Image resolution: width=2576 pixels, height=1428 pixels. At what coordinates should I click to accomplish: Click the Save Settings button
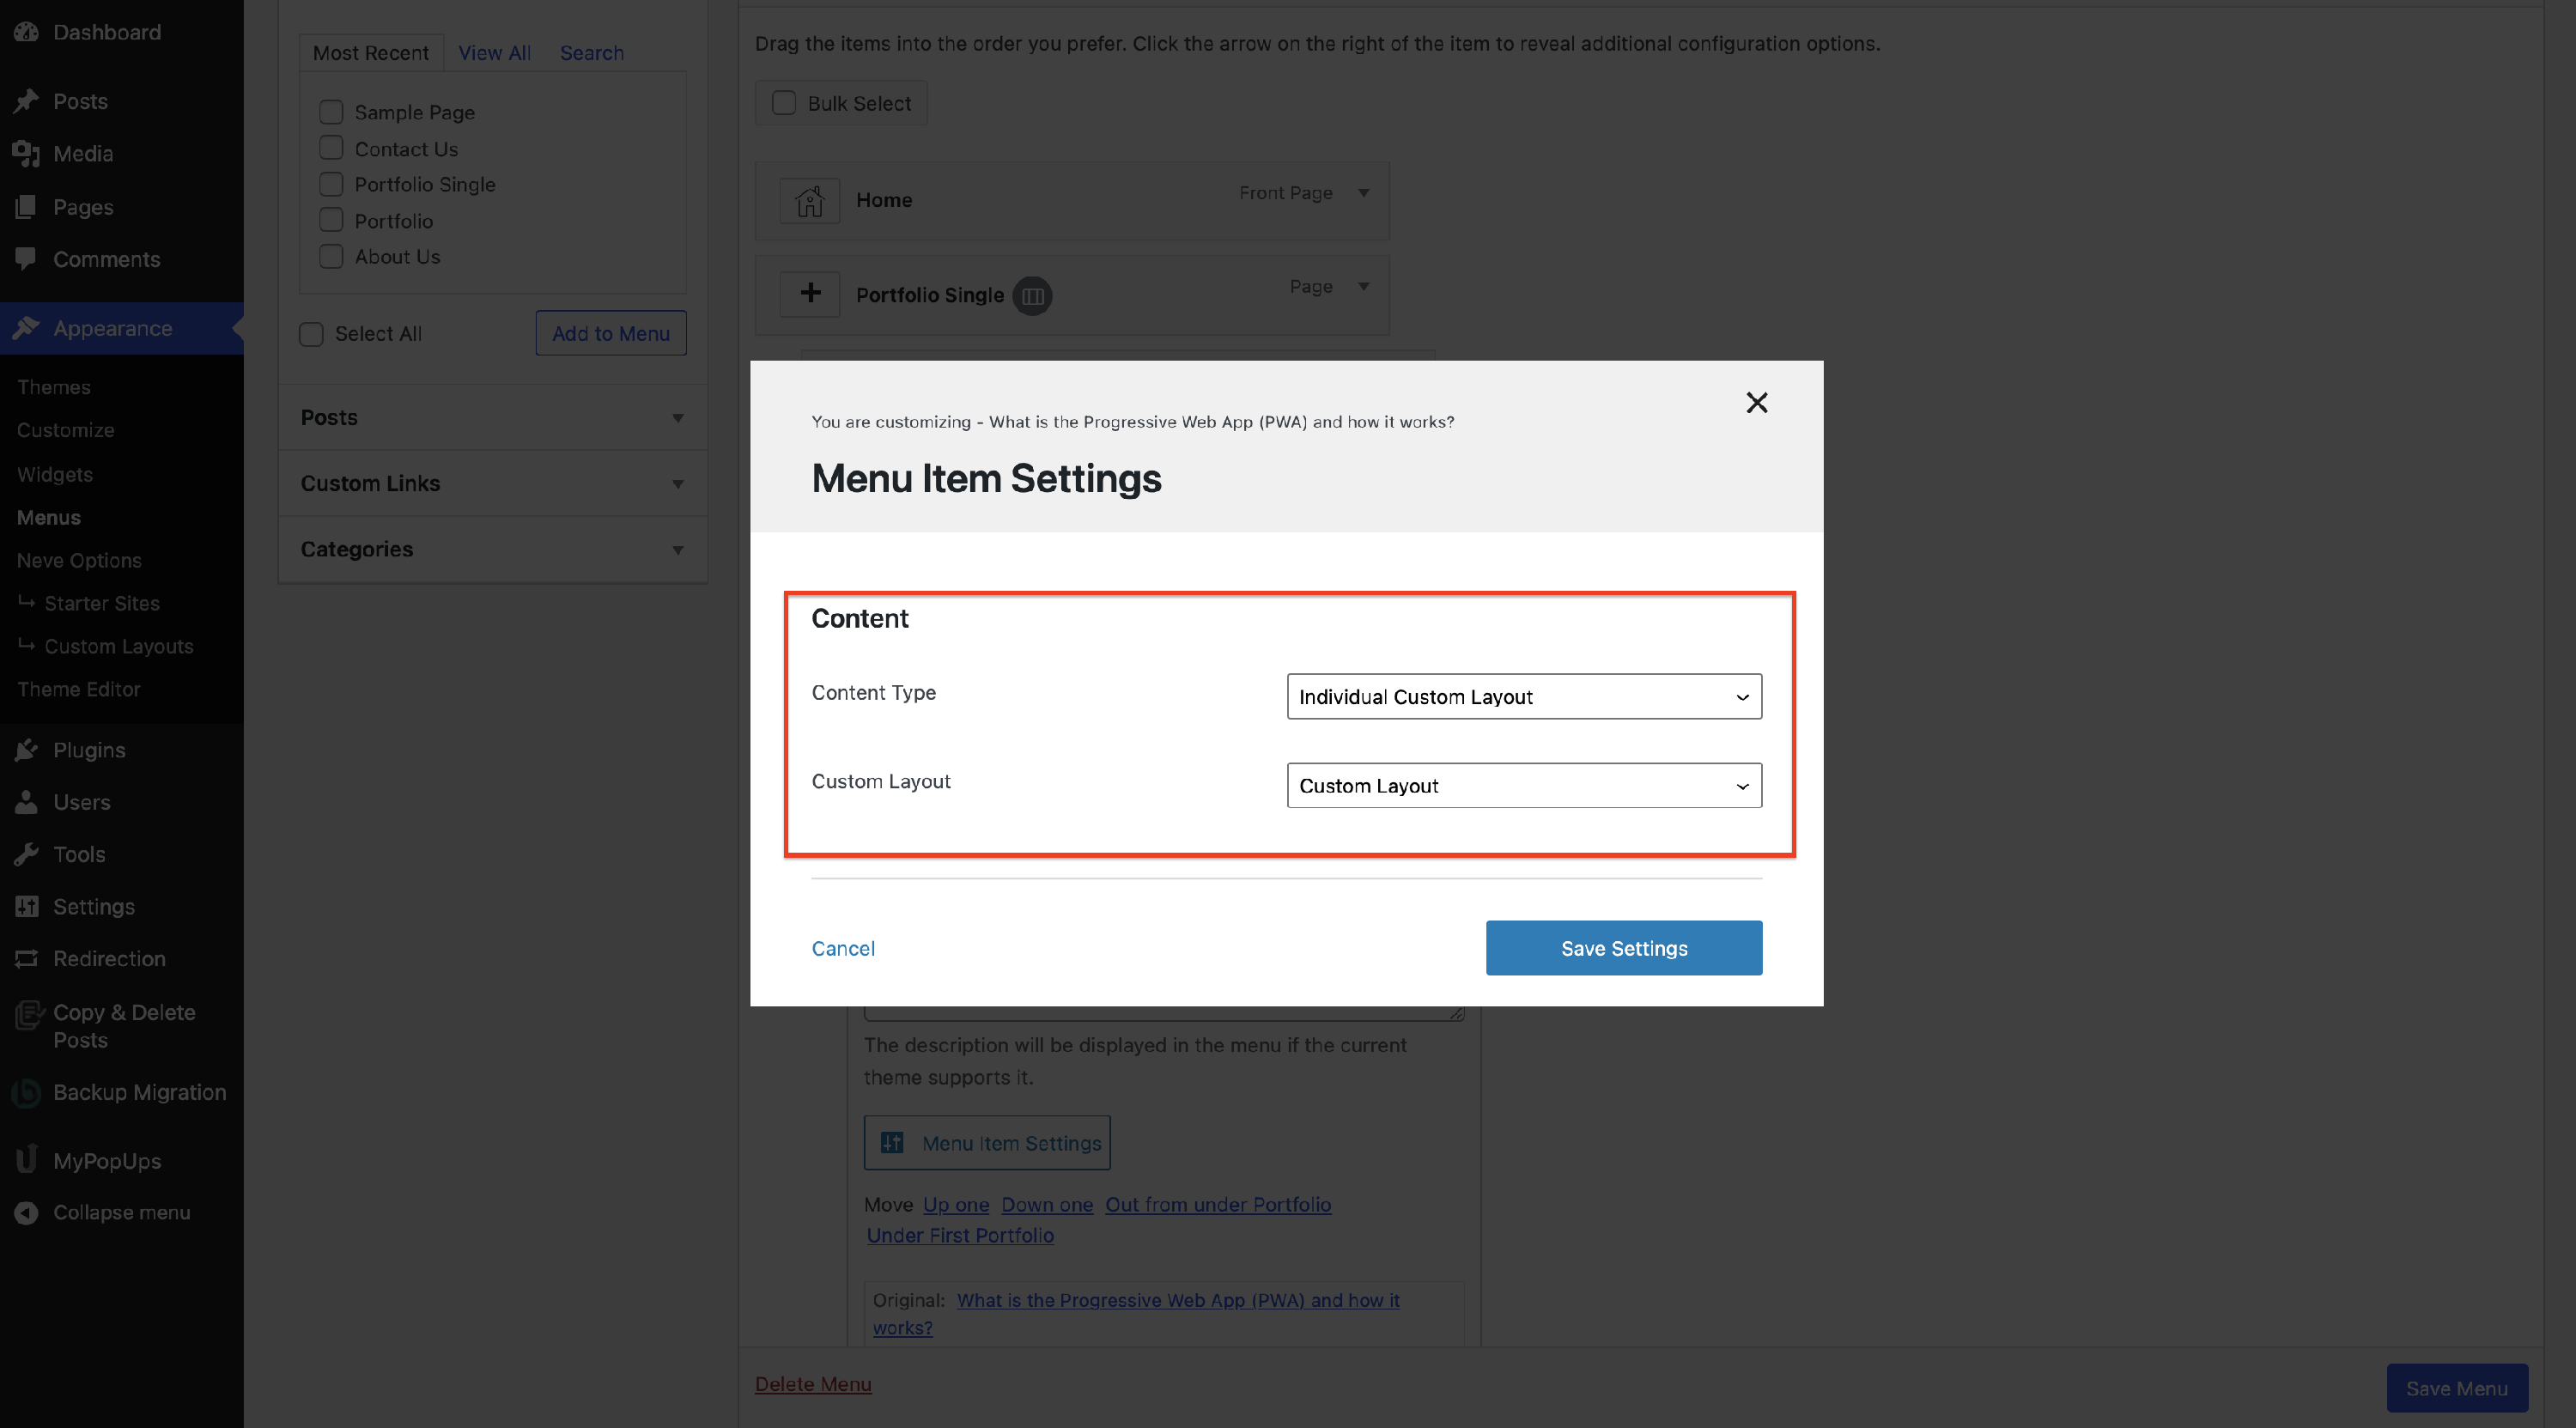1623,947
